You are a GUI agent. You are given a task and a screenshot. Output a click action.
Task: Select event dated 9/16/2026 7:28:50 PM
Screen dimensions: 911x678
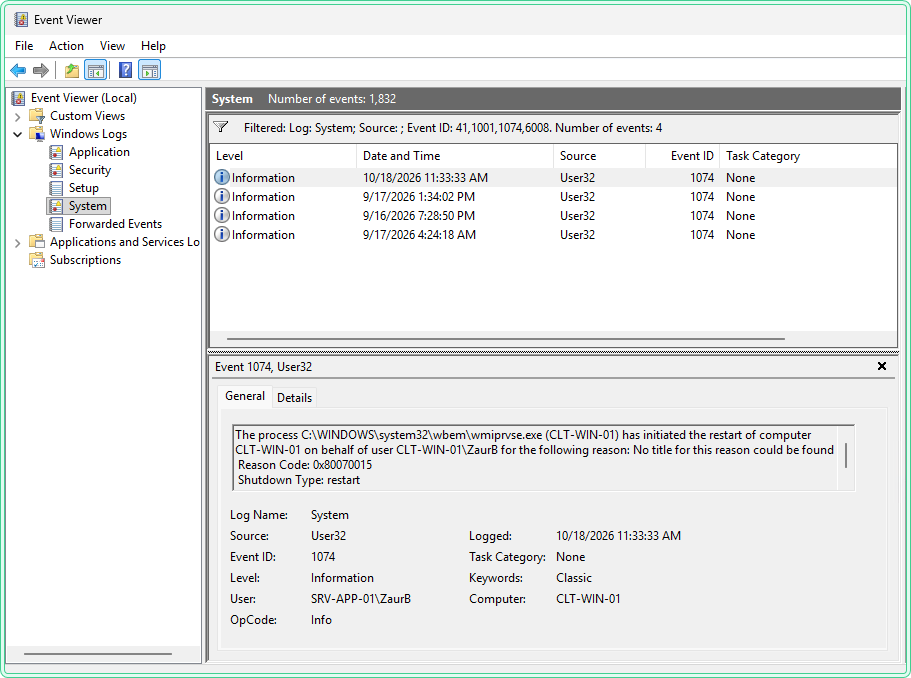(x=553, y=216)
